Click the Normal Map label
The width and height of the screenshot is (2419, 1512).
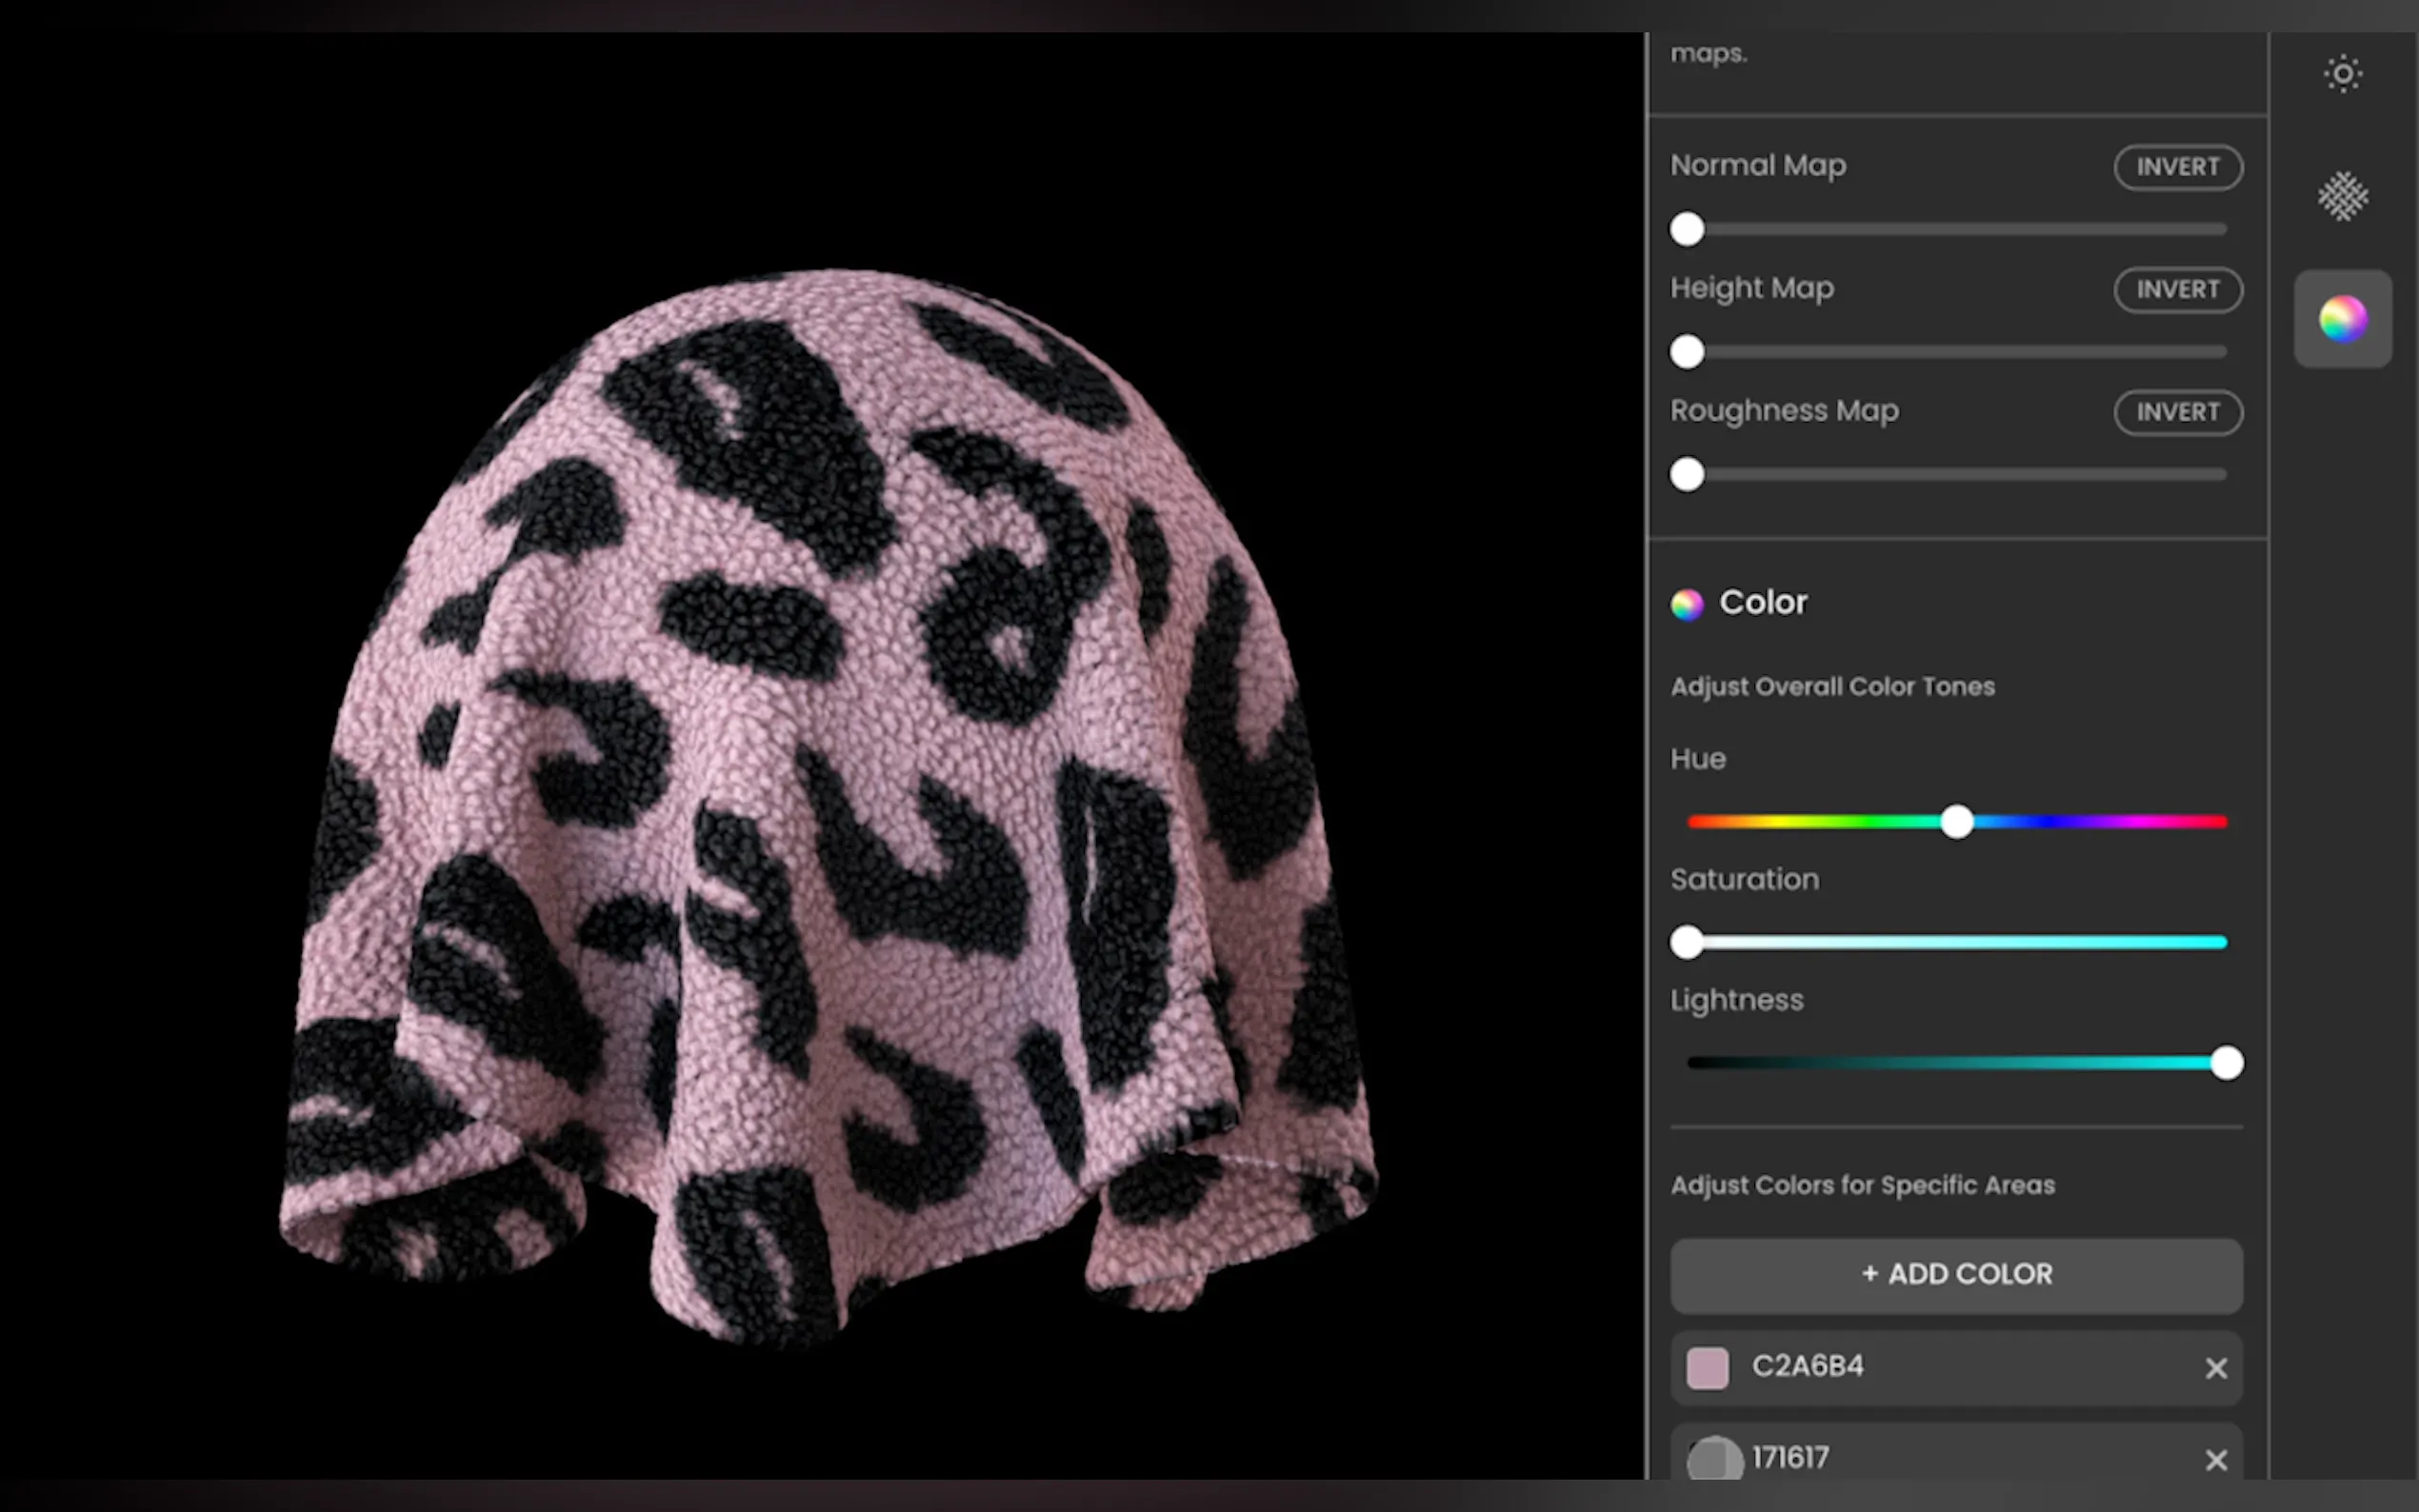1758,166
